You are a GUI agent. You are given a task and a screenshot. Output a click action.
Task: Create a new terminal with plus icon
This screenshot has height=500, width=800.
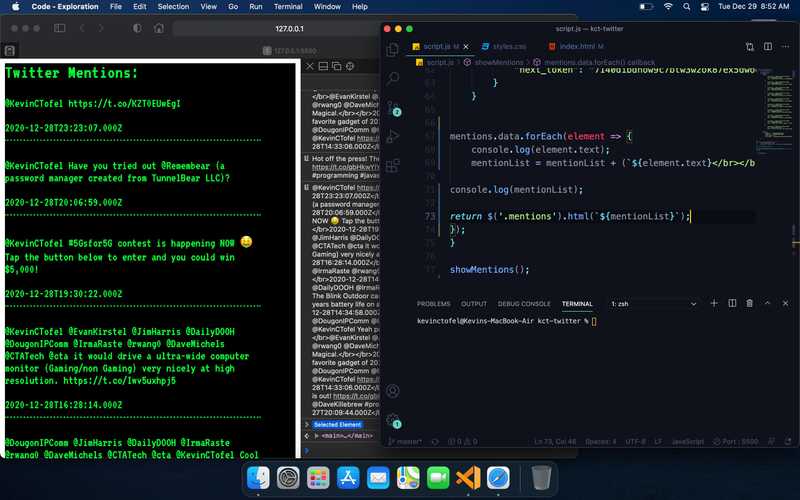click(x=714, y=303)
